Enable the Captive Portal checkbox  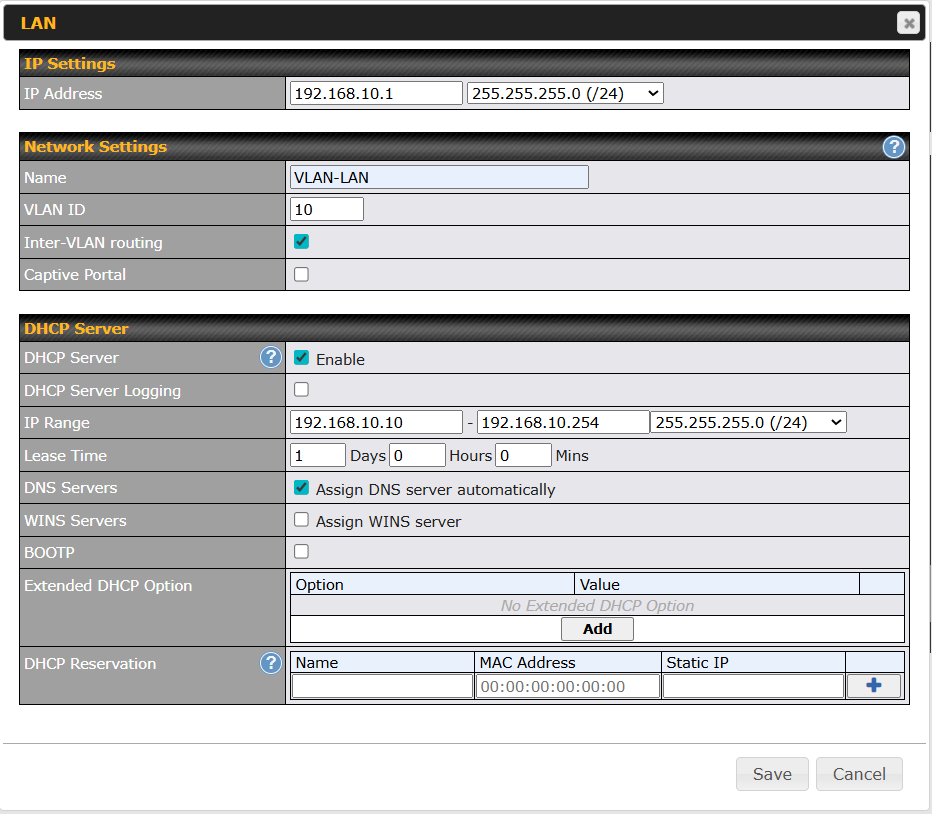pos(301,274)
